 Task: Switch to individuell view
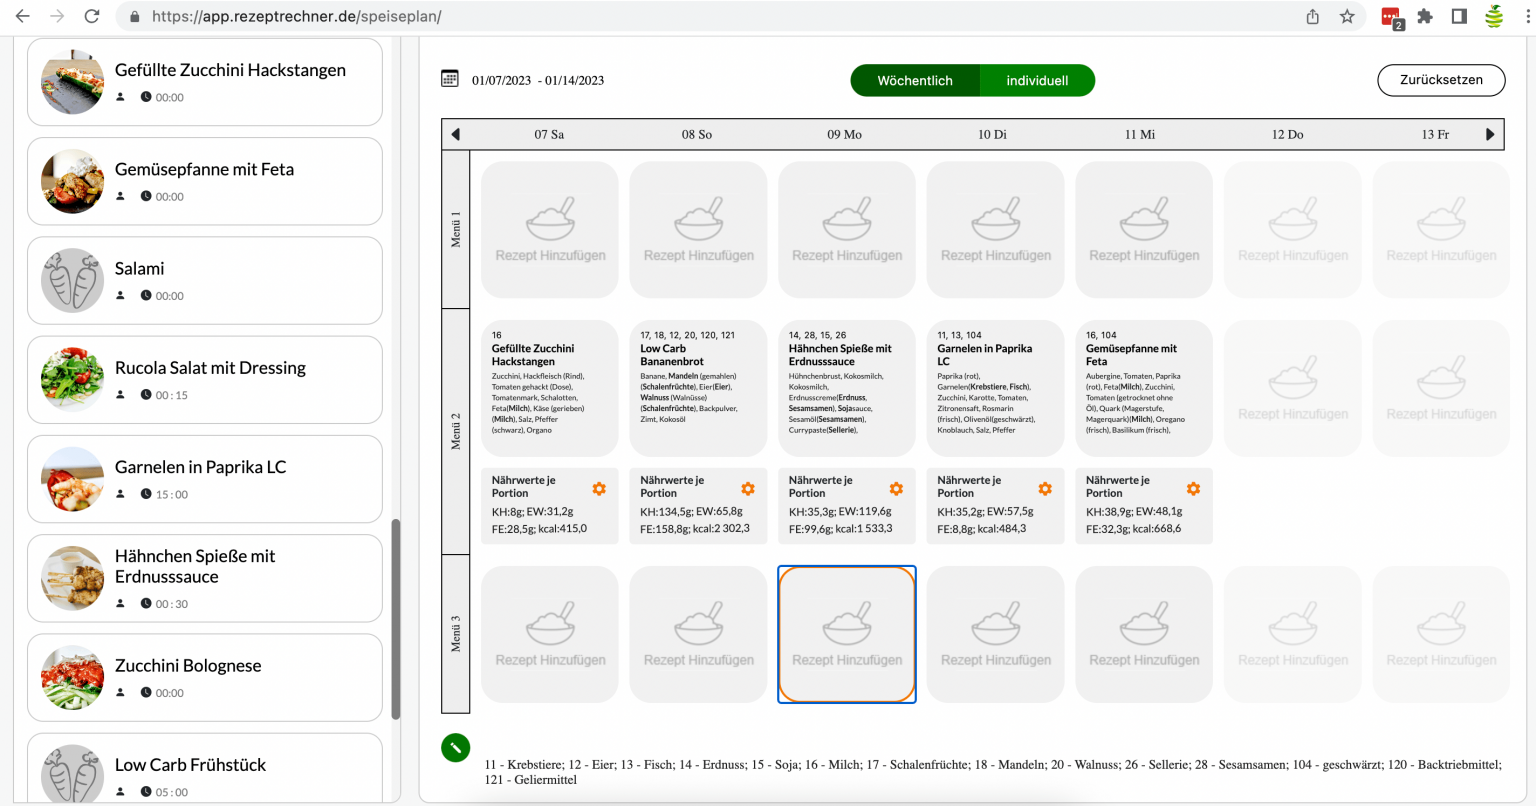point(1037,81)
